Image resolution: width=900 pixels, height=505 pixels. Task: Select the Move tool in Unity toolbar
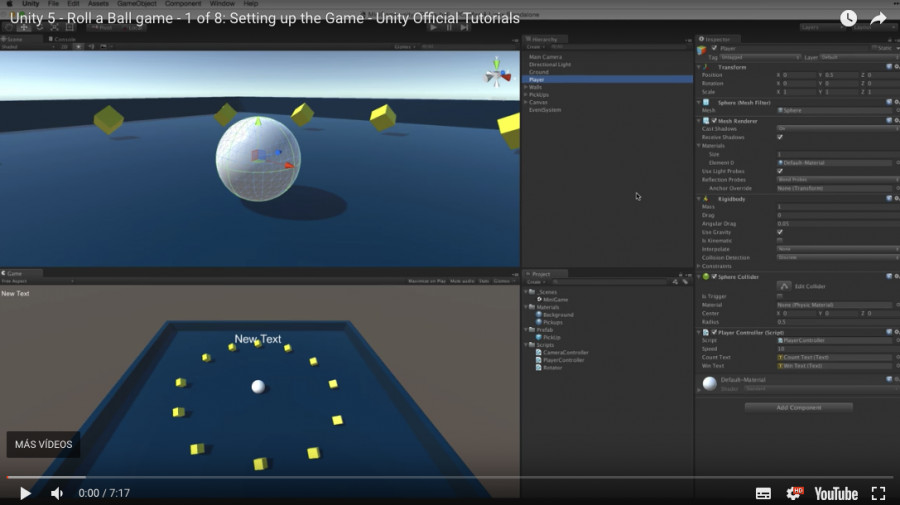point(24,27)
